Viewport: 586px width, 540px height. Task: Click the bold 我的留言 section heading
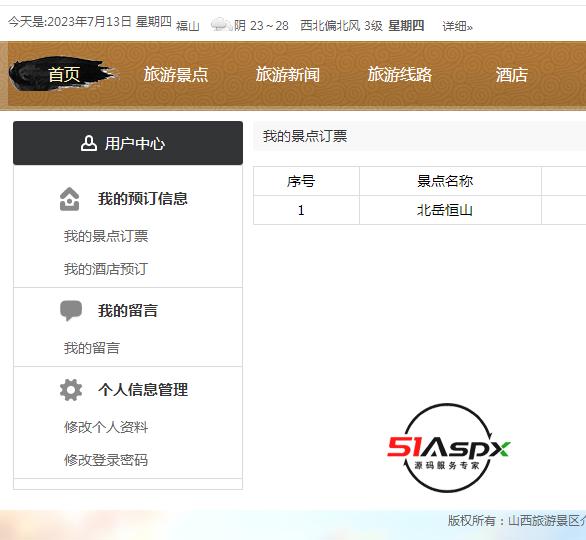point(128,311)
